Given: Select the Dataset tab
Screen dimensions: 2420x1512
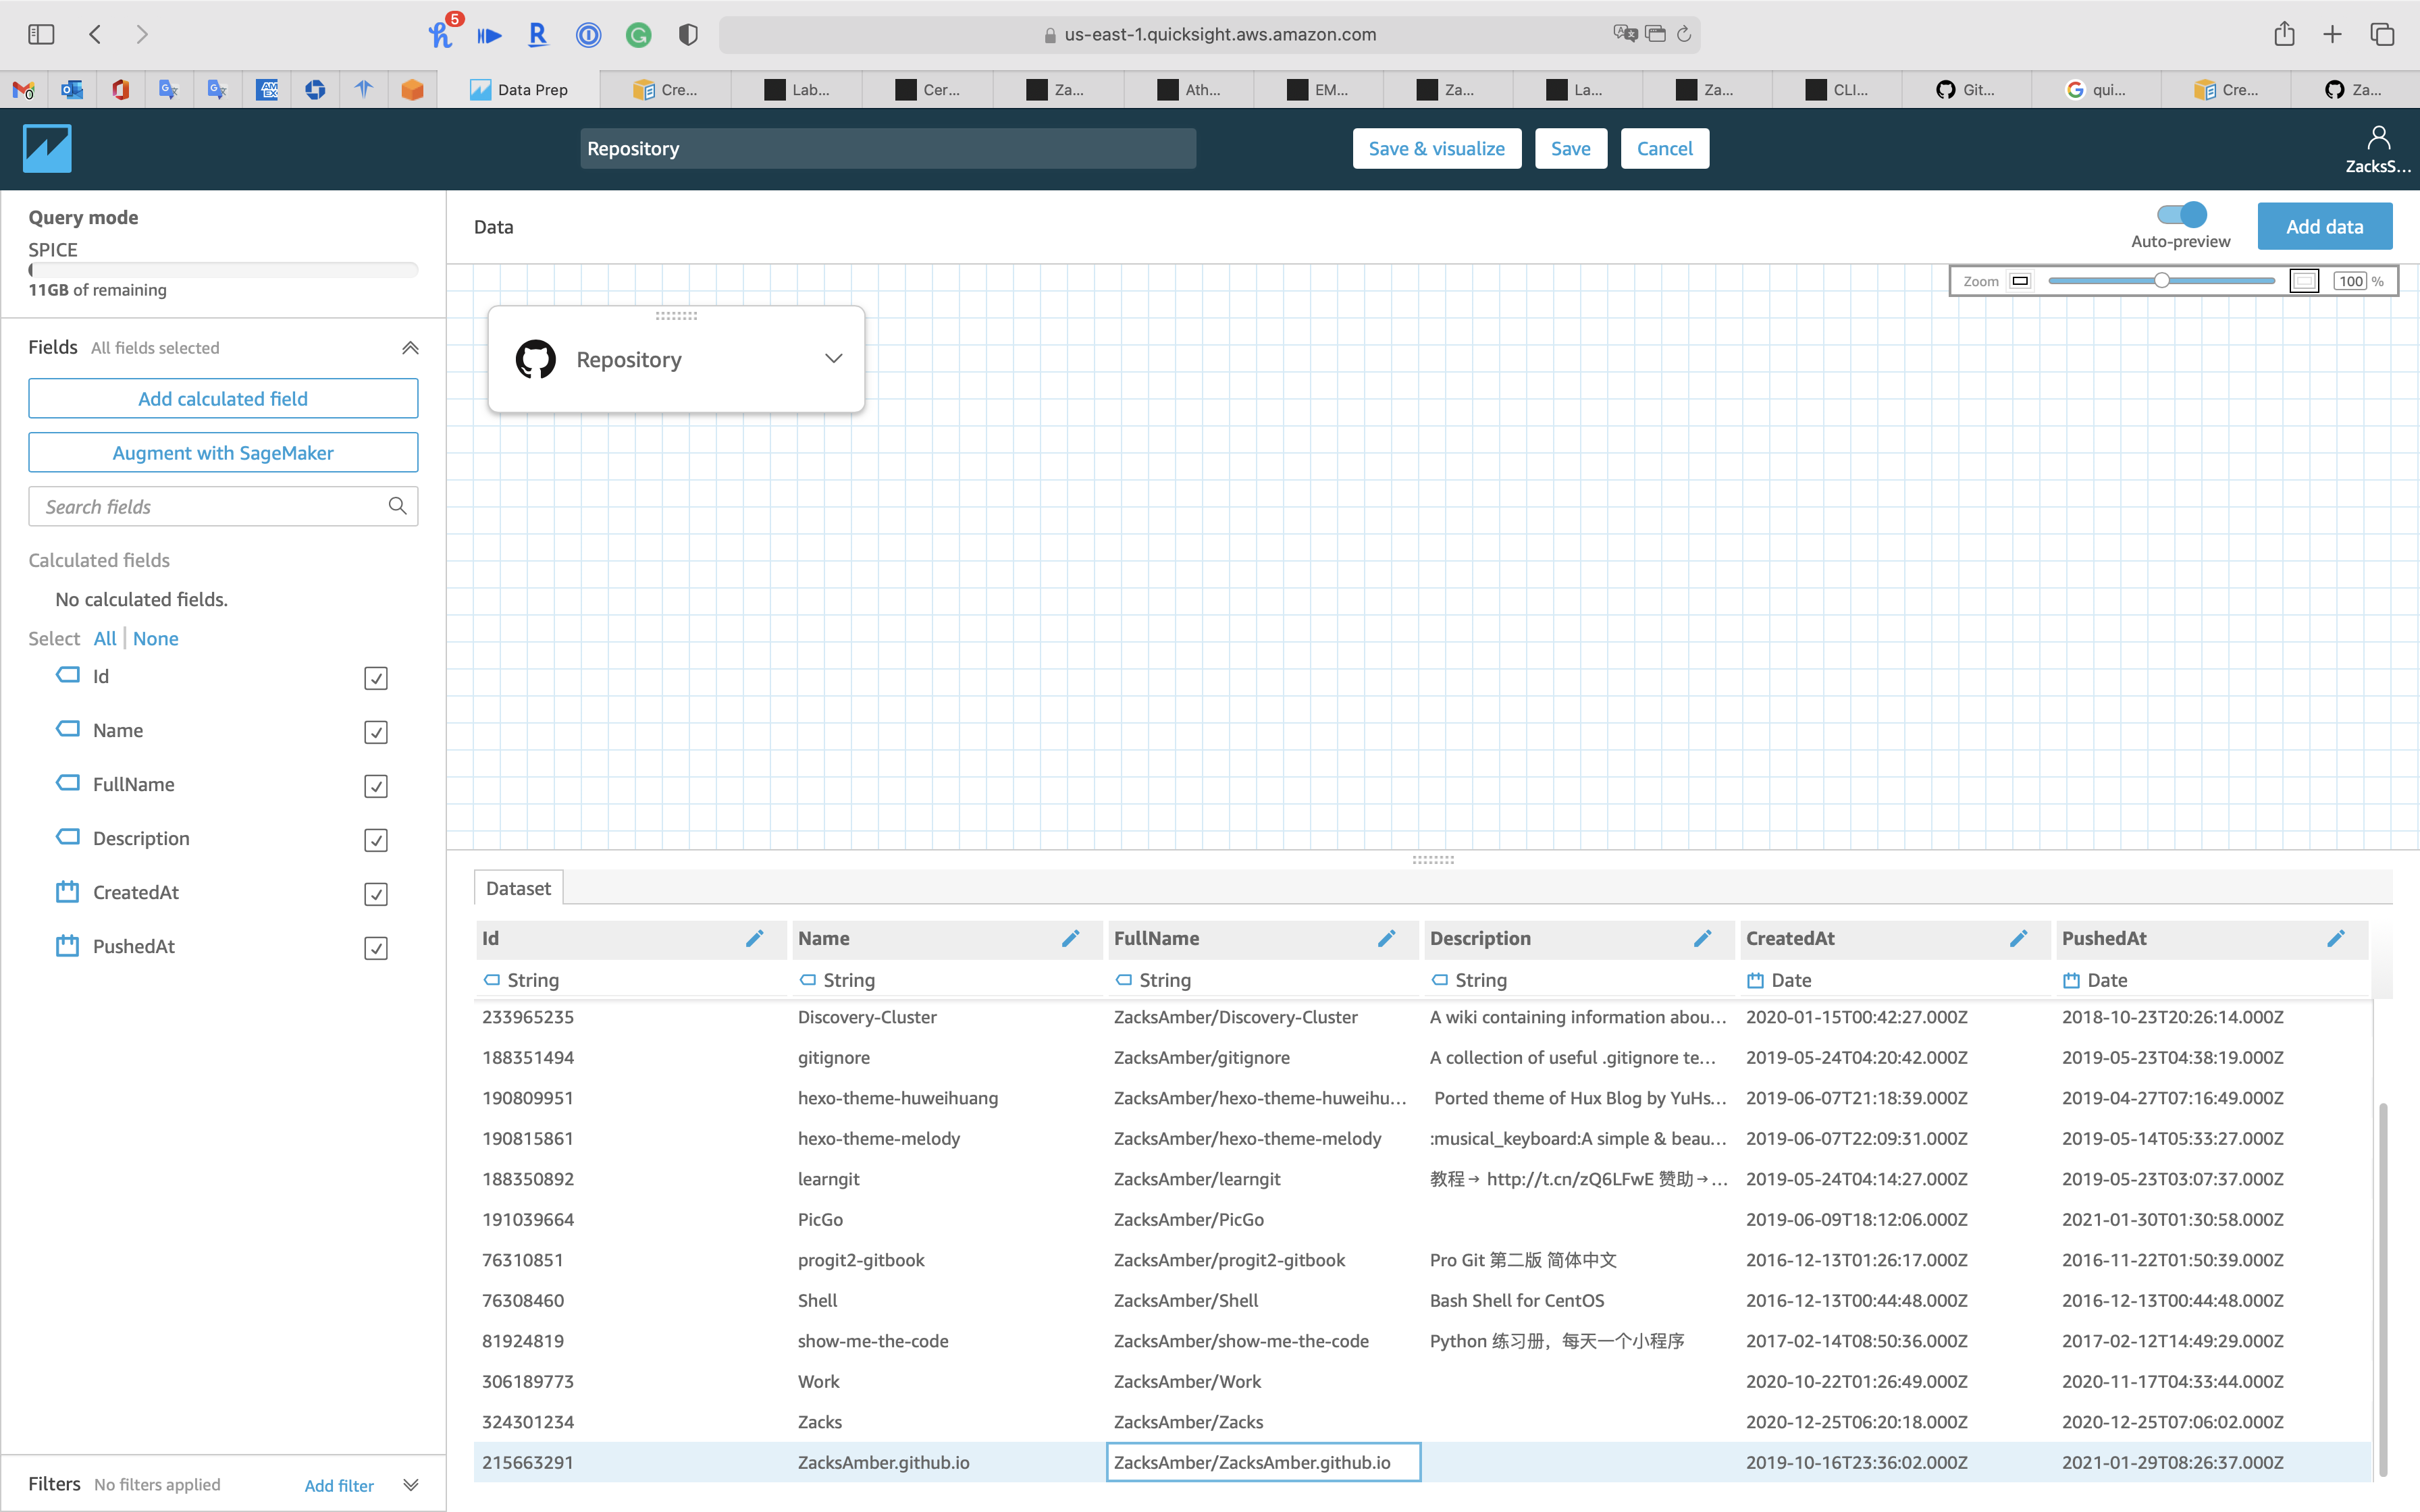Looking at the screenshot, I should (518, 888).
